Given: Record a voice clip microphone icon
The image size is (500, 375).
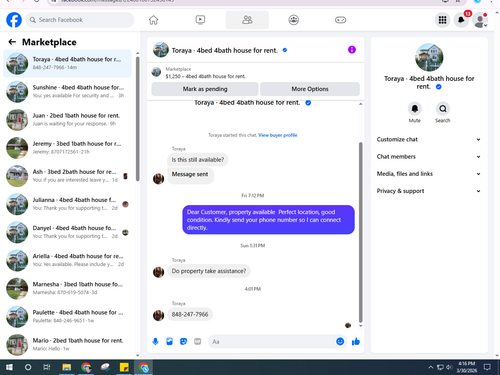Looking at the screenshot, I should point(155,341).
